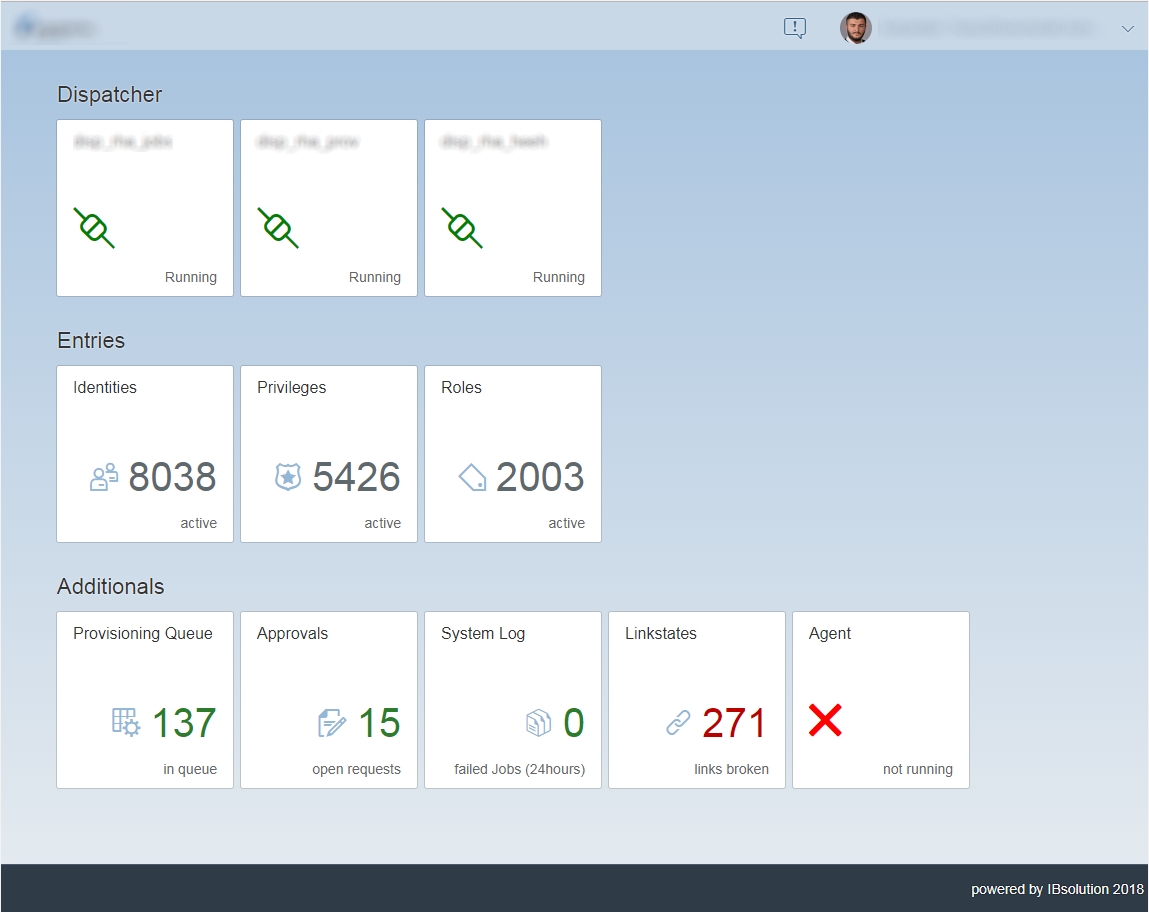Click the first dispatcher's green plug icon
The width and height of the screenshot is (1149, 912).
pos(94,228)
